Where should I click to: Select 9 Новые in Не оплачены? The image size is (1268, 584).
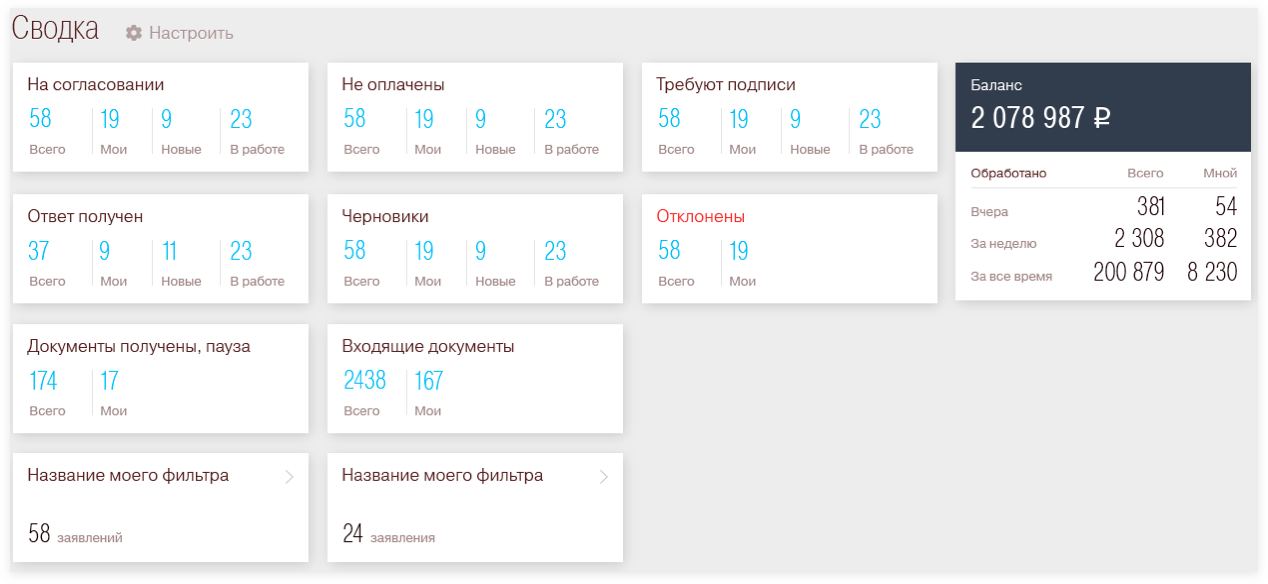[x=495, y=131]
